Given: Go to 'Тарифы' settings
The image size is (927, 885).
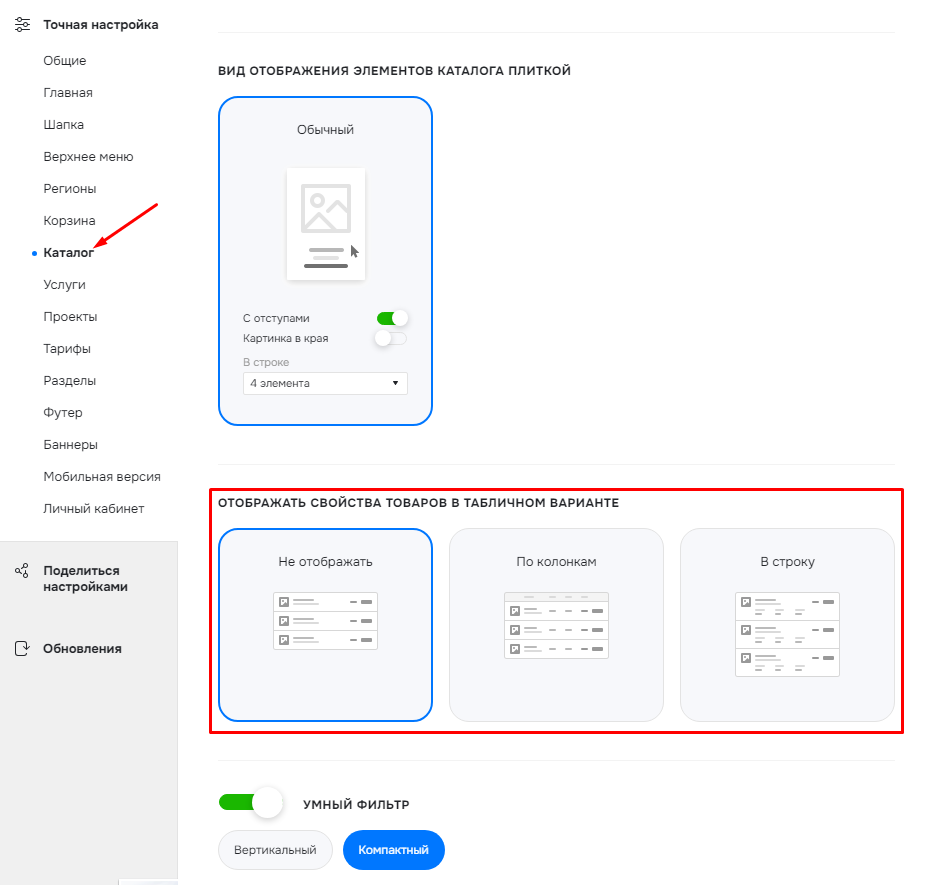Looking at the screenshot, I should [x=67, y=348].
